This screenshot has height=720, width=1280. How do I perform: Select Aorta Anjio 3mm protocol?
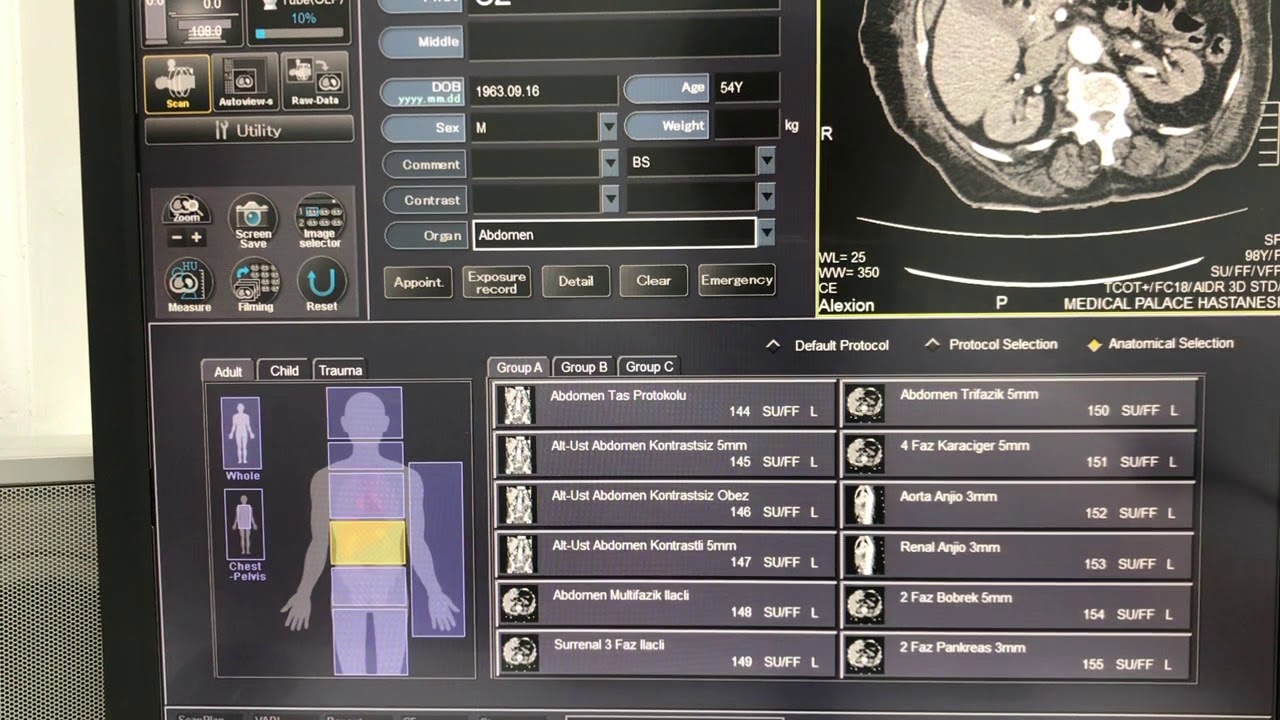tap(1018, 505)
